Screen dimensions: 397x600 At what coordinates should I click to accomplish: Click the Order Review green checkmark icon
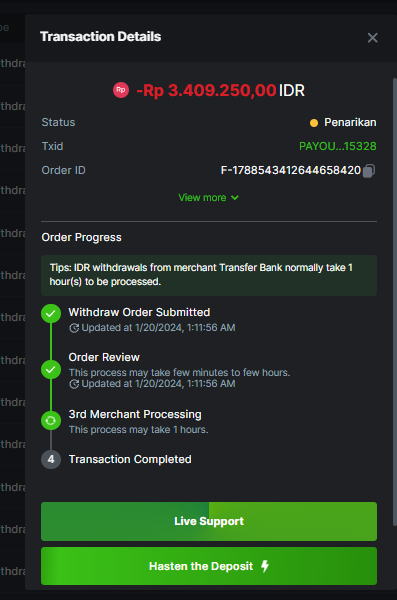point(51,370)
